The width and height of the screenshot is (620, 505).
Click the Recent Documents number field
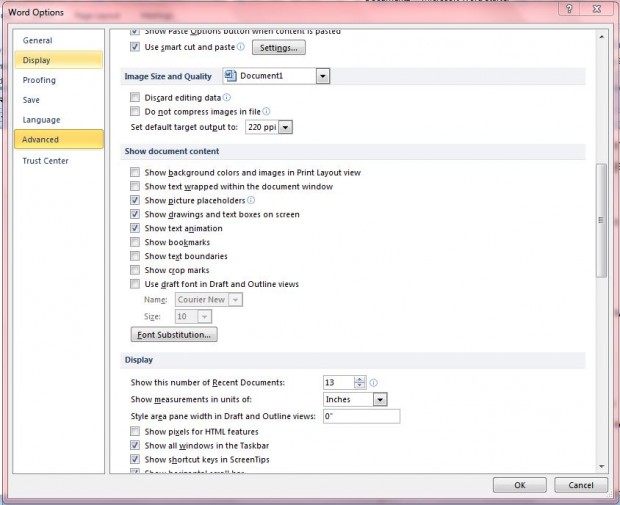(x=338, y=382)
